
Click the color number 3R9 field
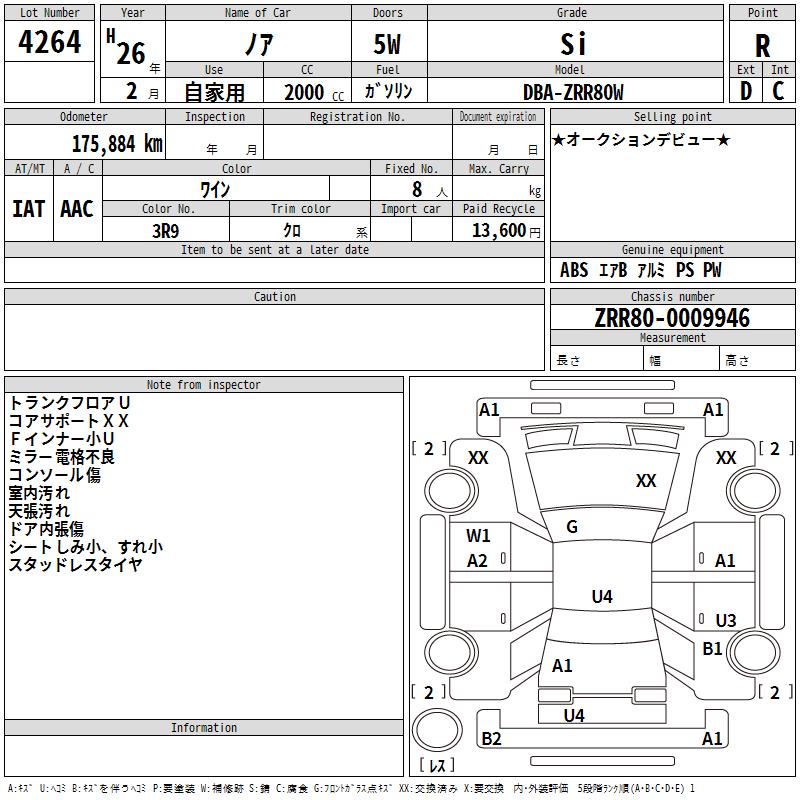[165, 230]
